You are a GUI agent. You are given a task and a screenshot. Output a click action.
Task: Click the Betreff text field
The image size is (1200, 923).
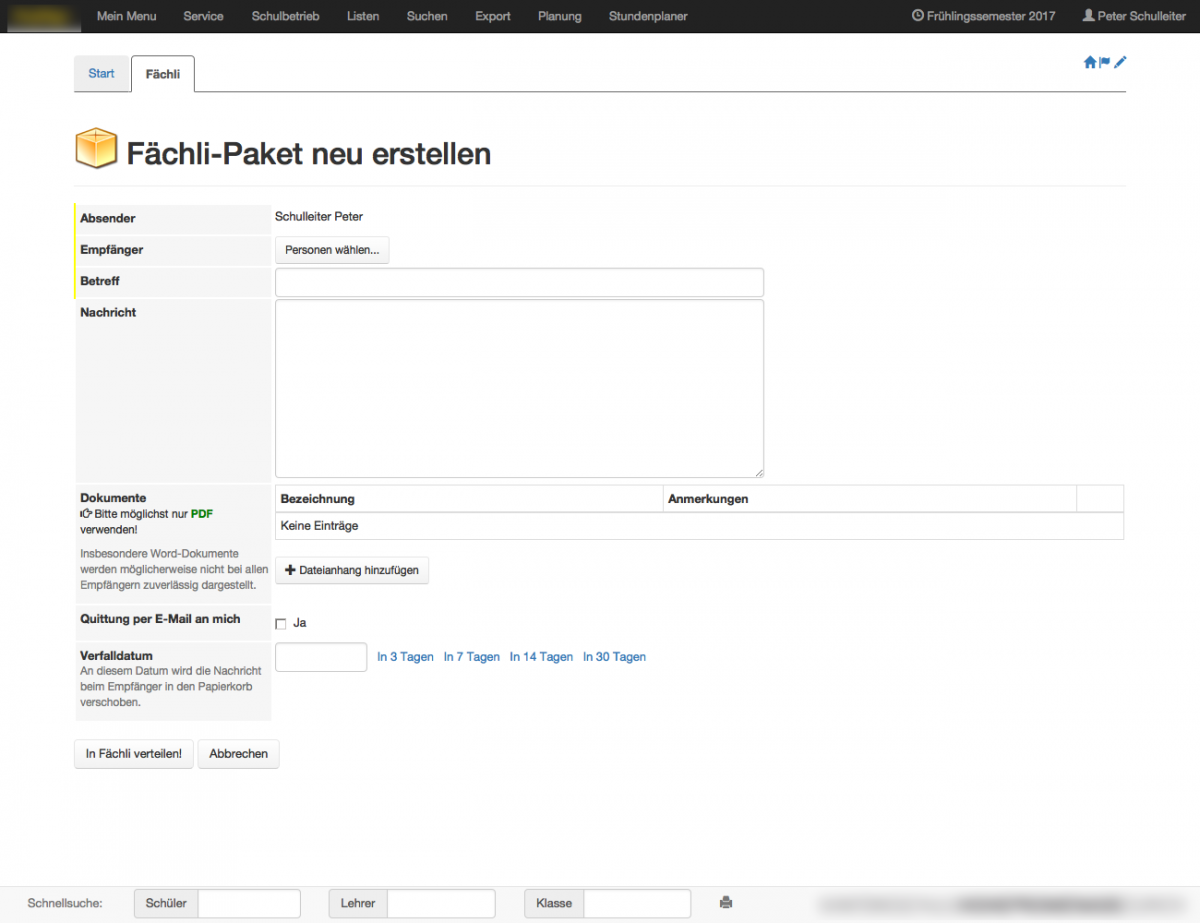click(x=519, y=282)
